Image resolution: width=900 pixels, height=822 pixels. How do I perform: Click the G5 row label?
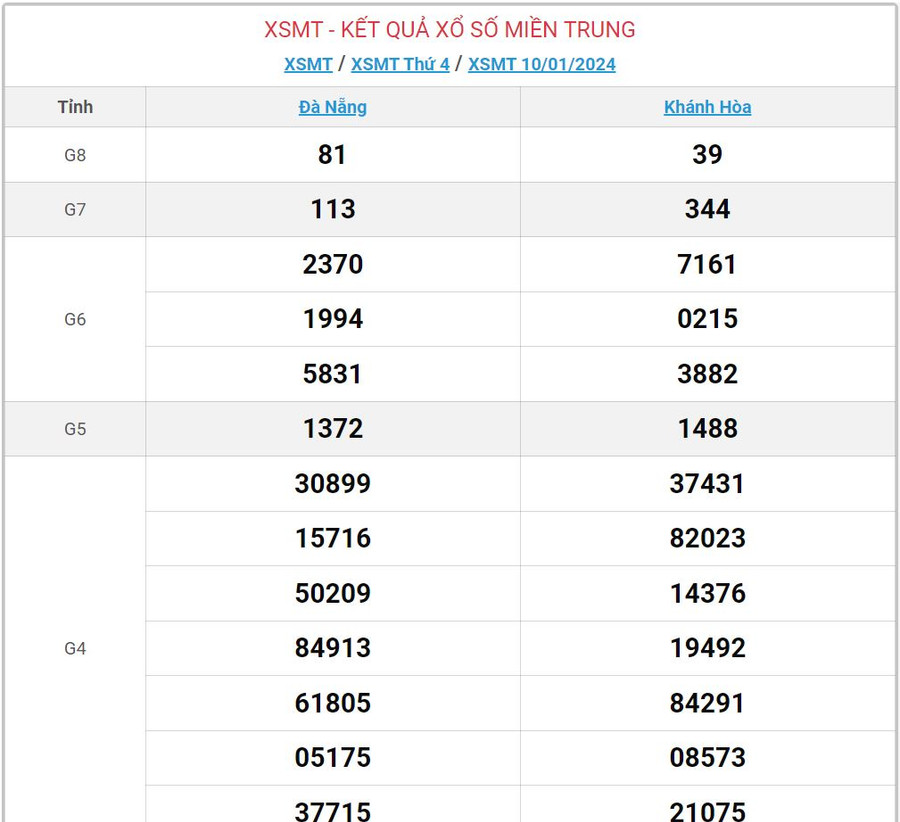pyautogui.click(x=75, y=429)
